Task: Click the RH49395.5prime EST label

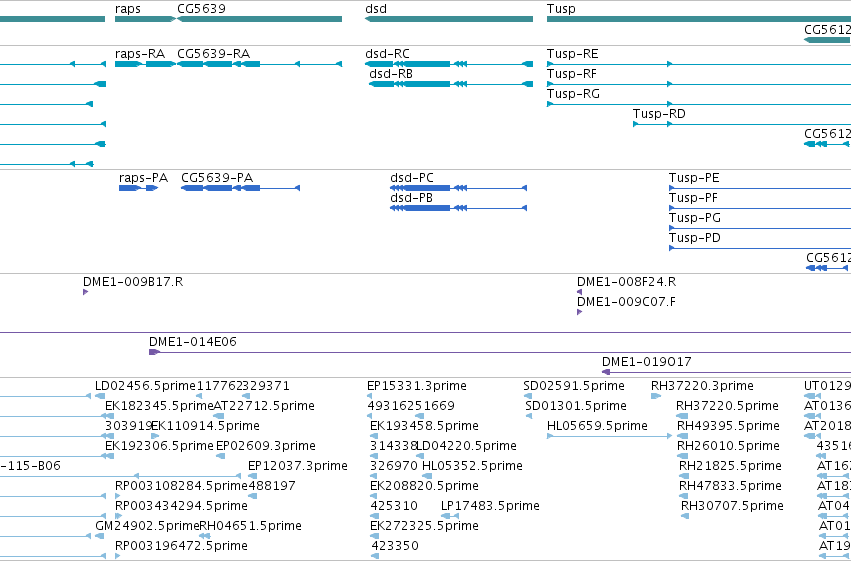Action: coord(728,426)
